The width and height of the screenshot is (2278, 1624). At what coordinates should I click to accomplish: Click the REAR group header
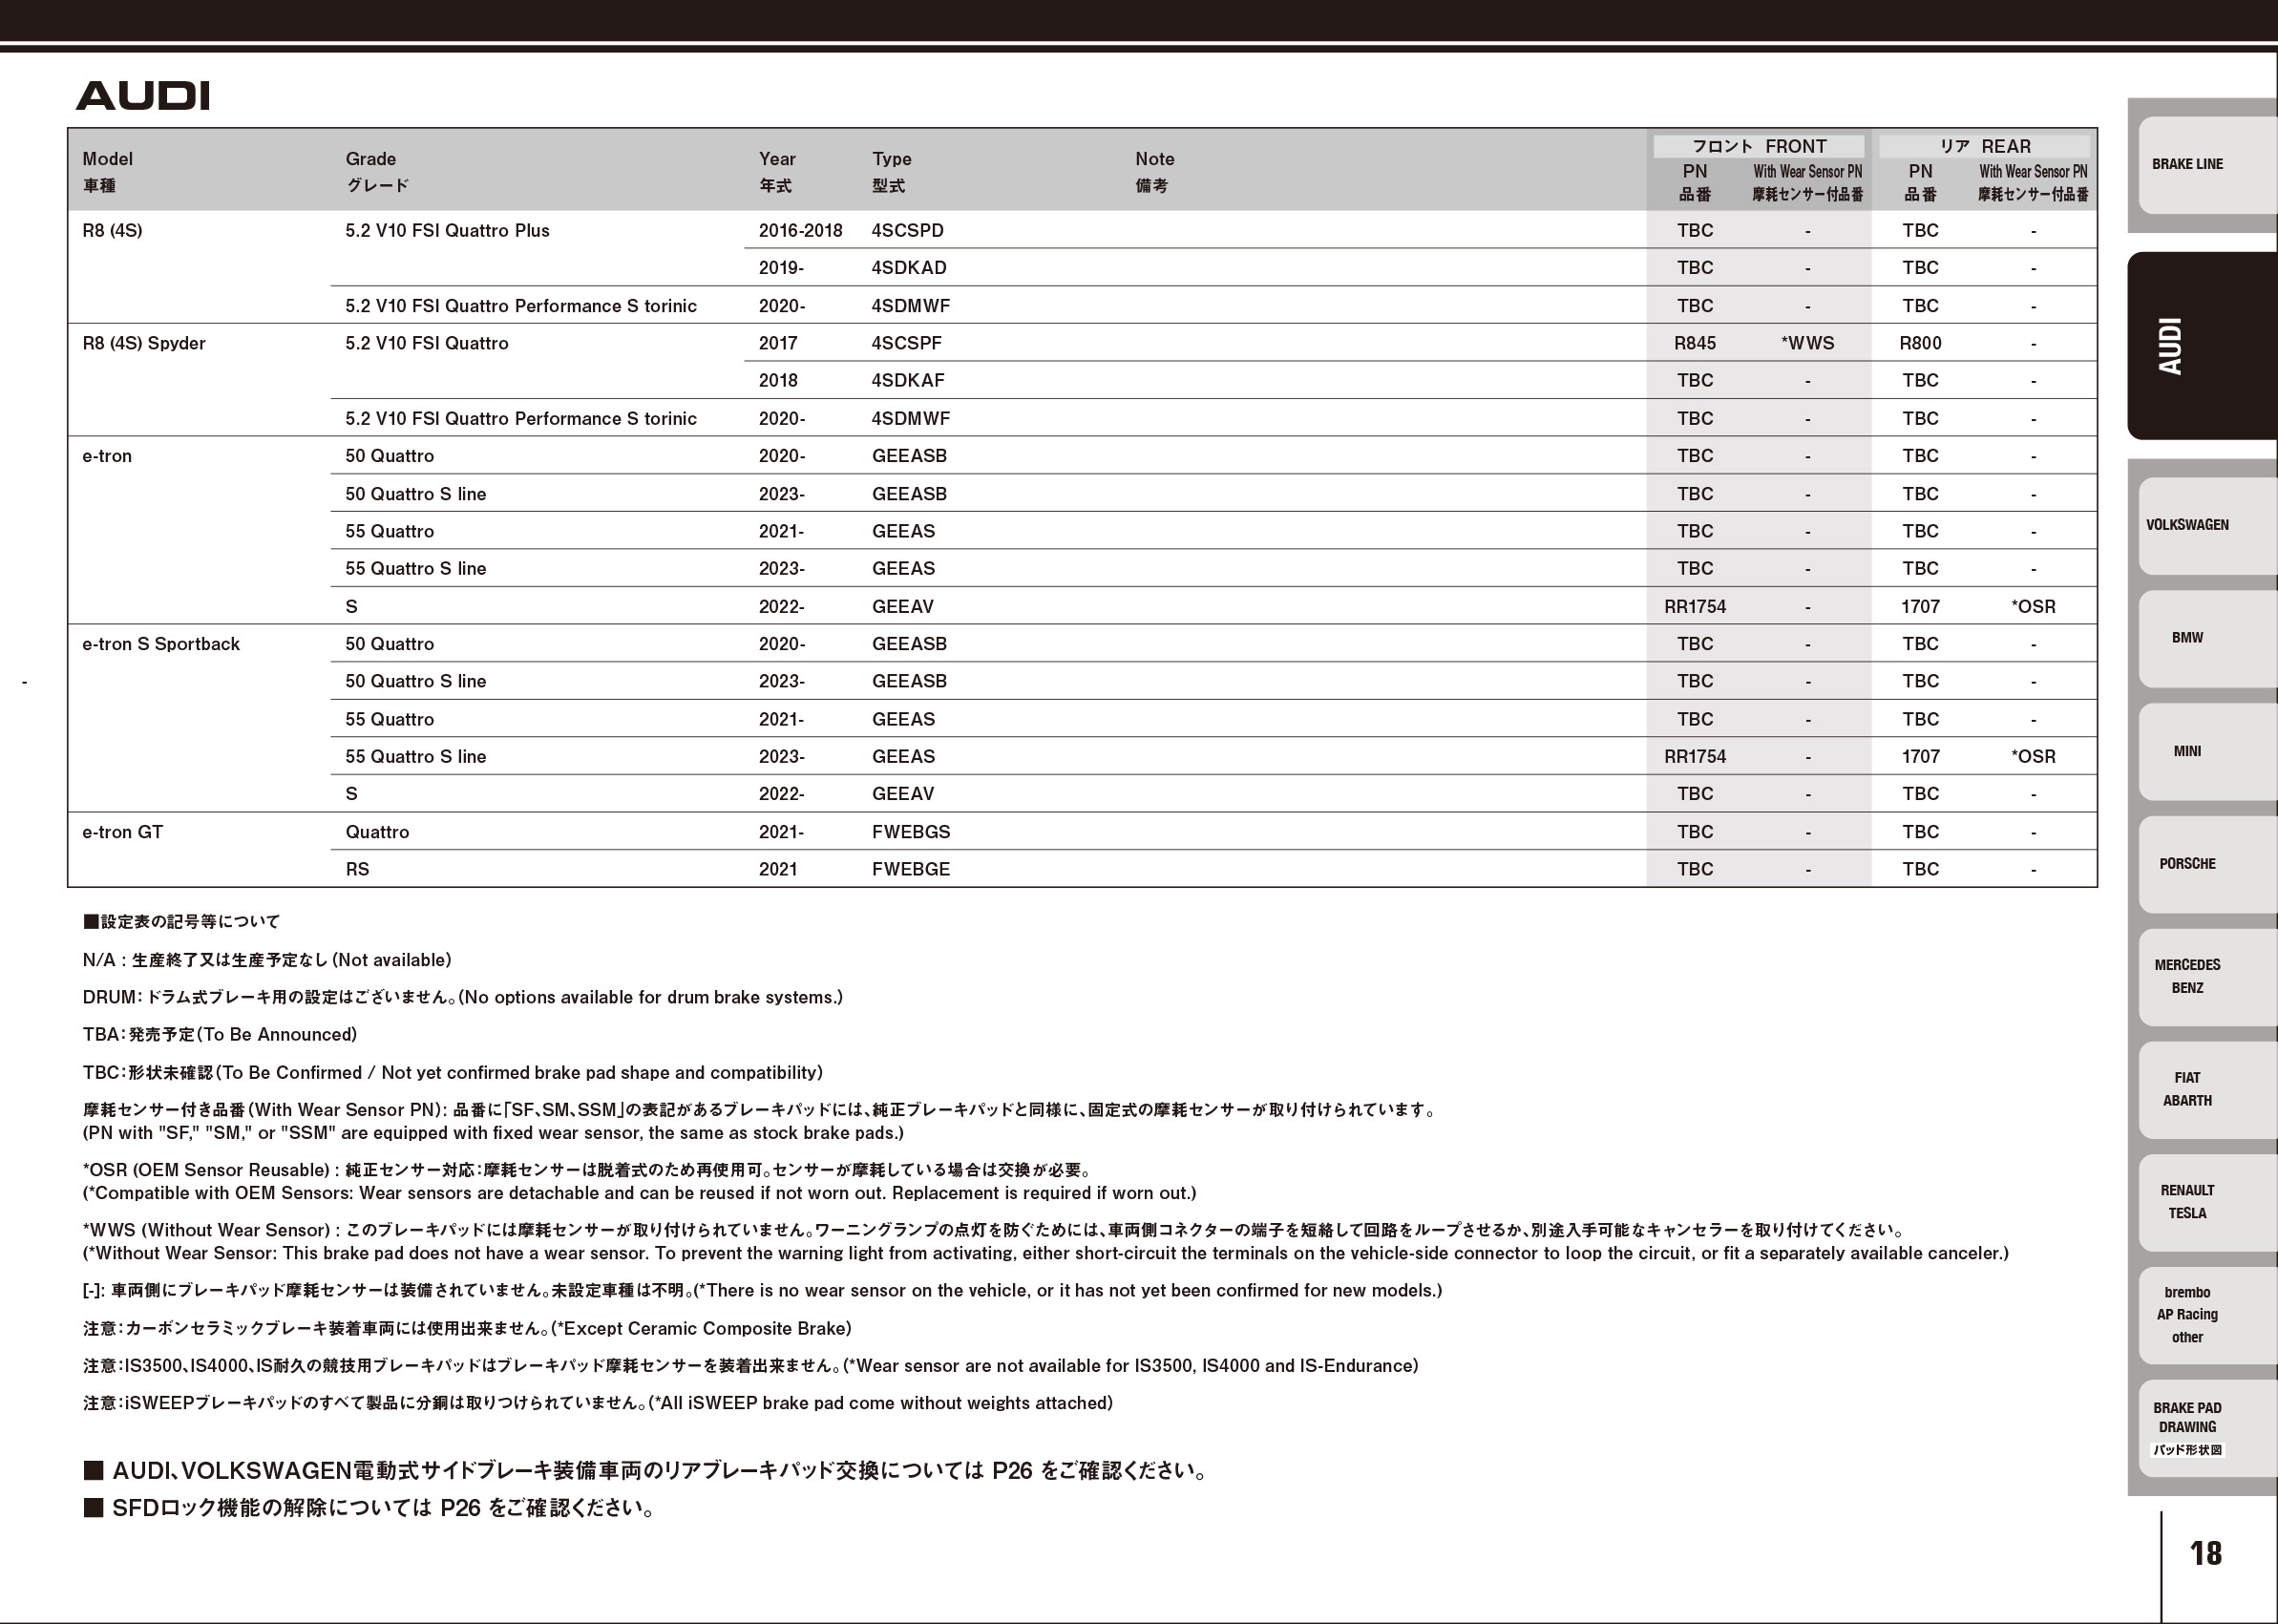point(1985,146)
